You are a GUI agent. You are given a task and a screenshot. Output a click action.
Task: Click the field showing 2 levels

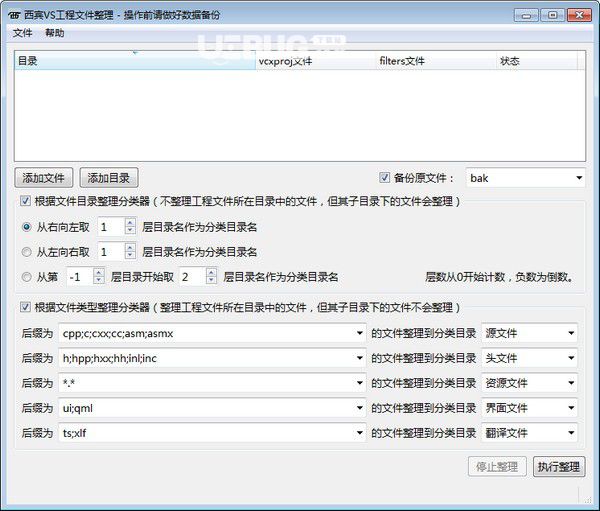[x=192, y=277]
